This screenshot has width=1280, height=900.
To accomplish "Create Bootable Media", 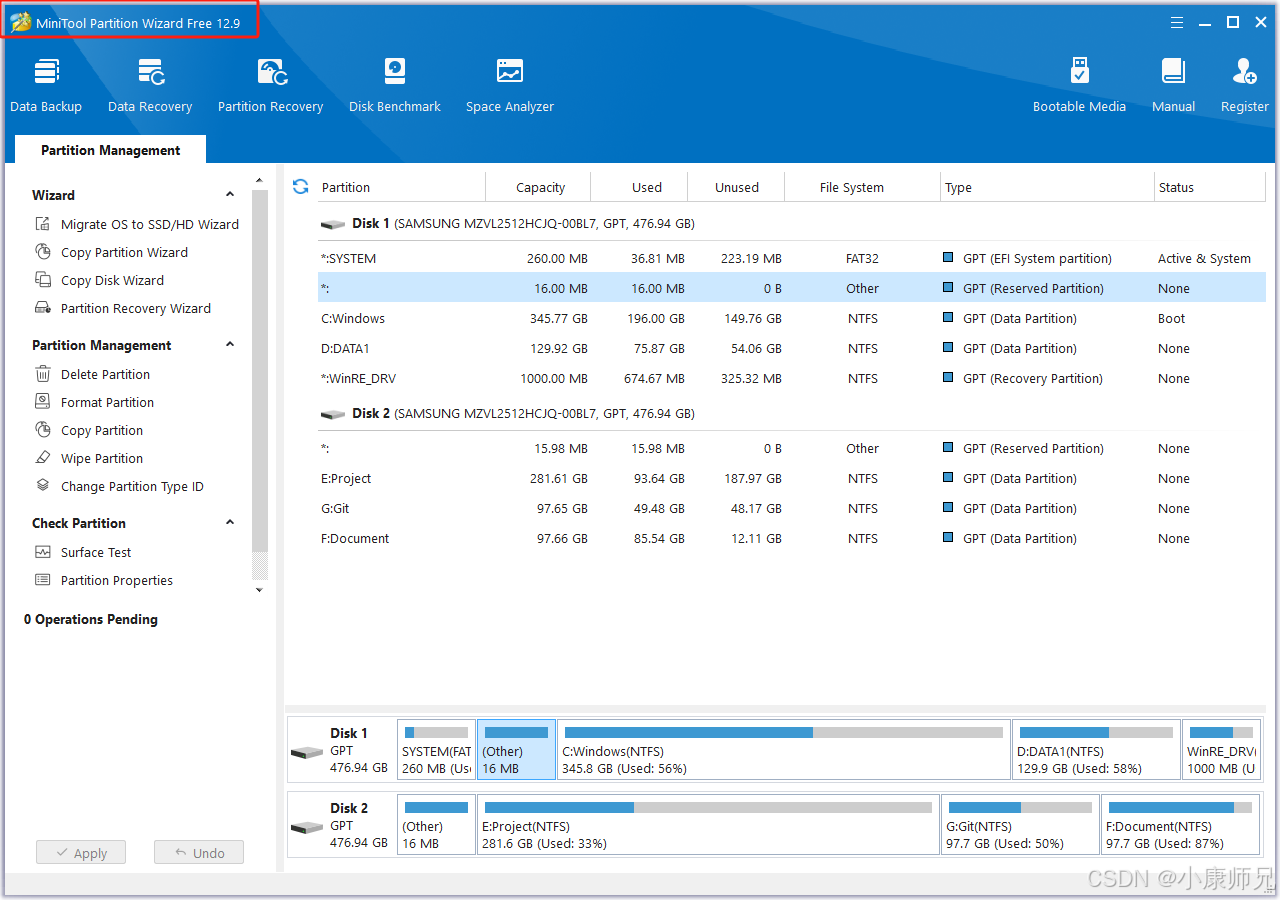I will (x=1079, y=85).
